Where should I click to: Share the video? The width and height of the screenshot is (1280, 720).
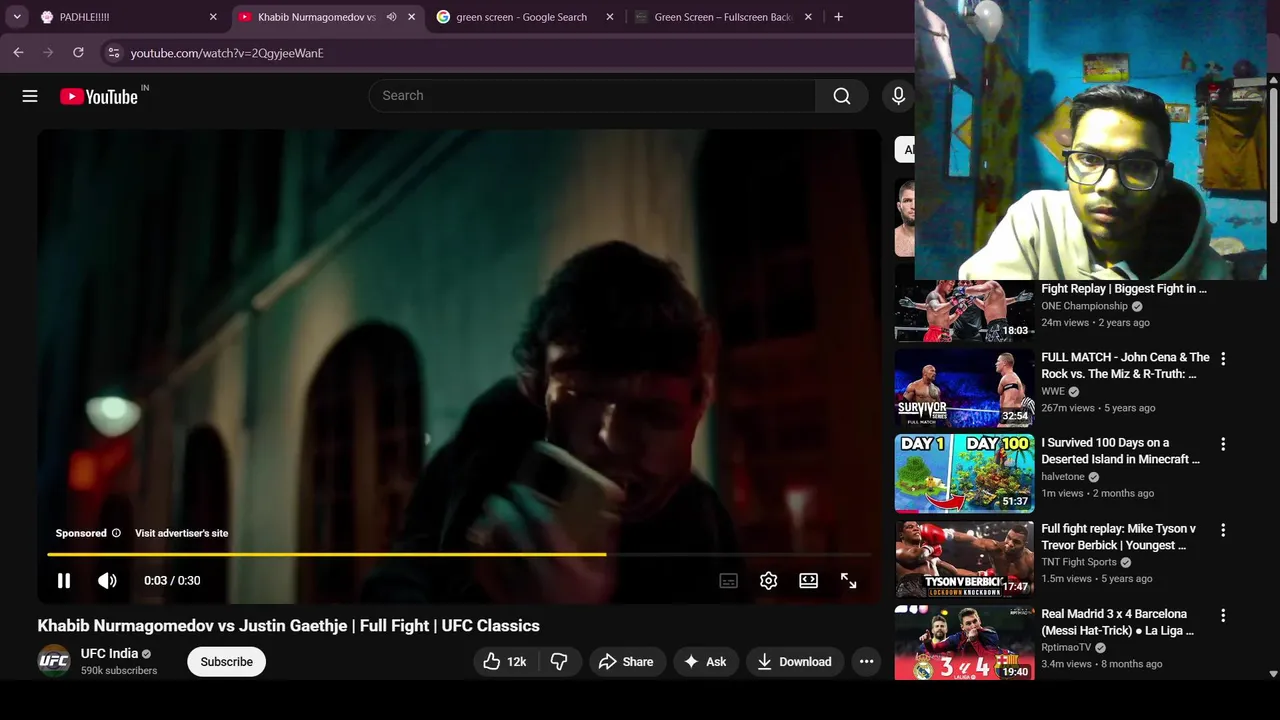coord(626,662)
